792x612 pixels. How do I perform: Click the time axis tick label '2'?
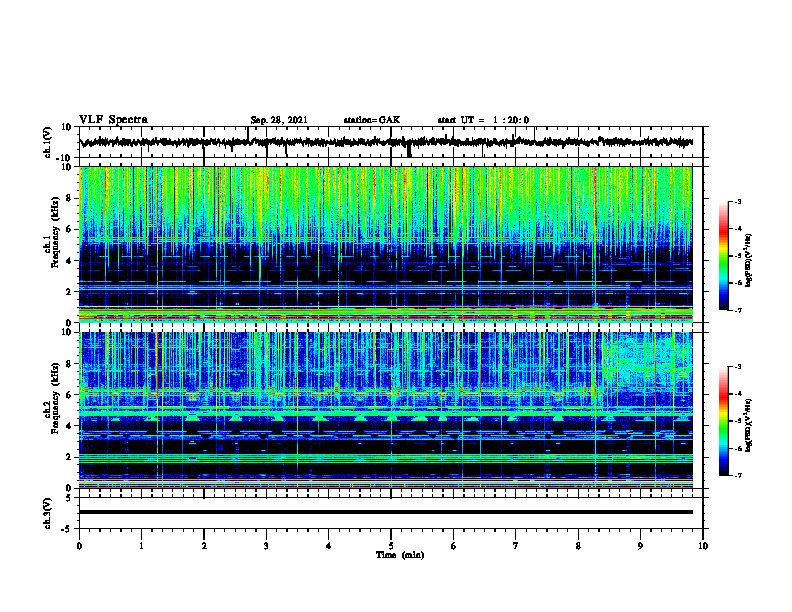pos(204,546)
